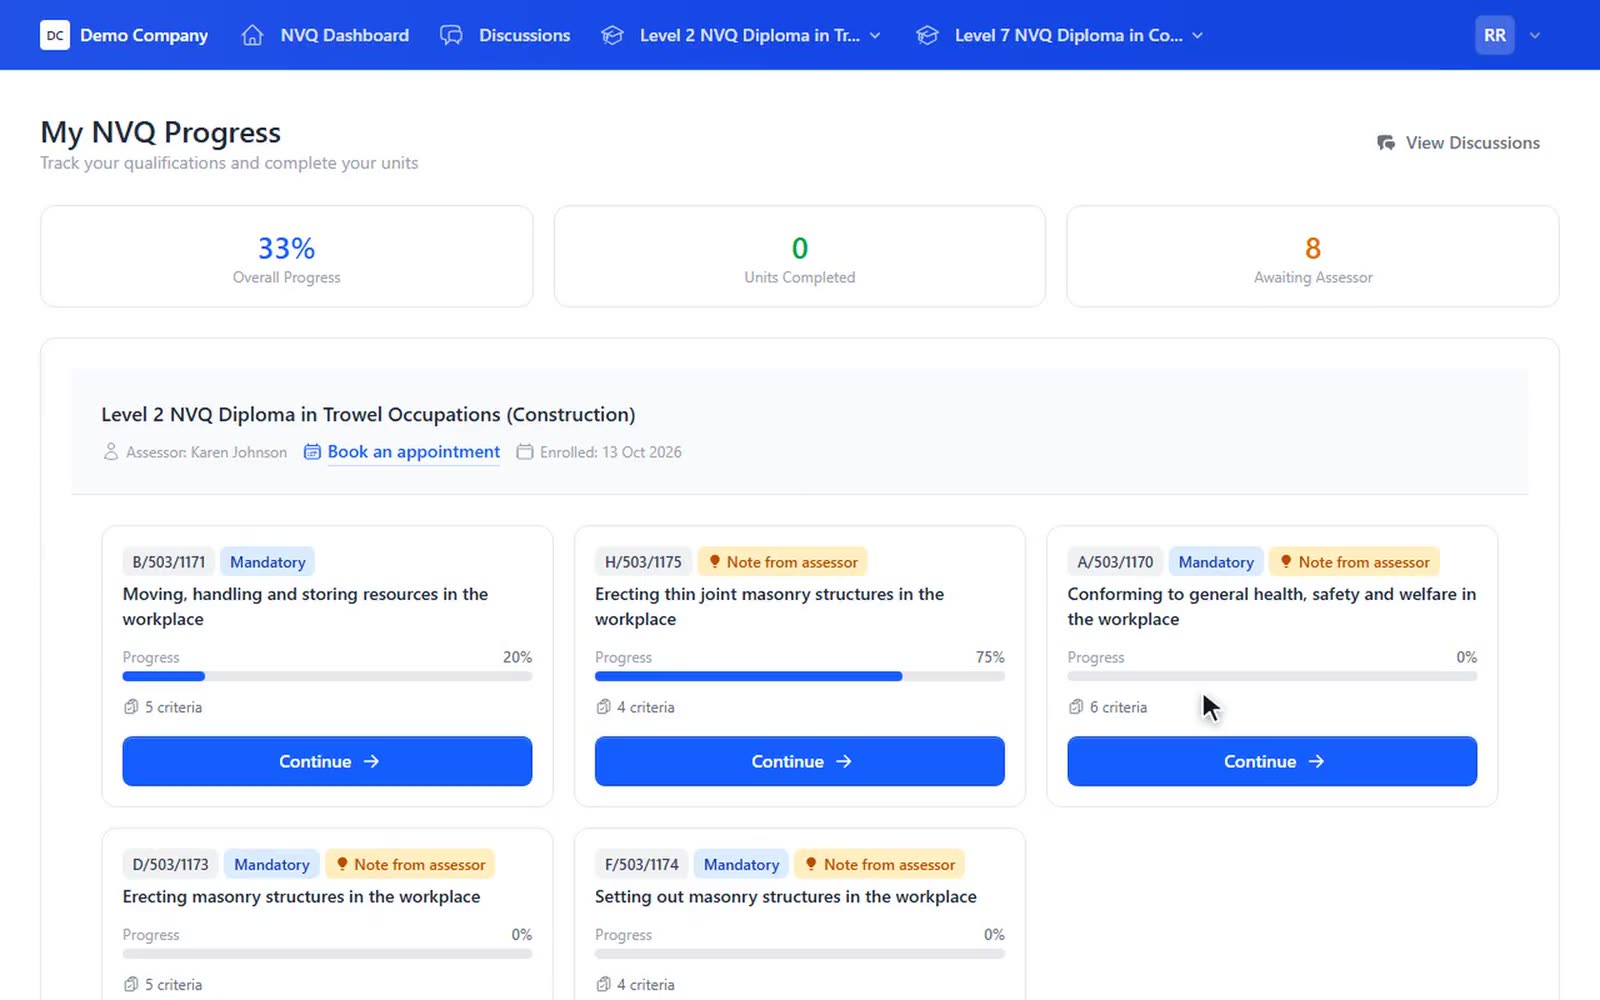Continue the Moving, handling and storing resources unit

coord(327,761)
